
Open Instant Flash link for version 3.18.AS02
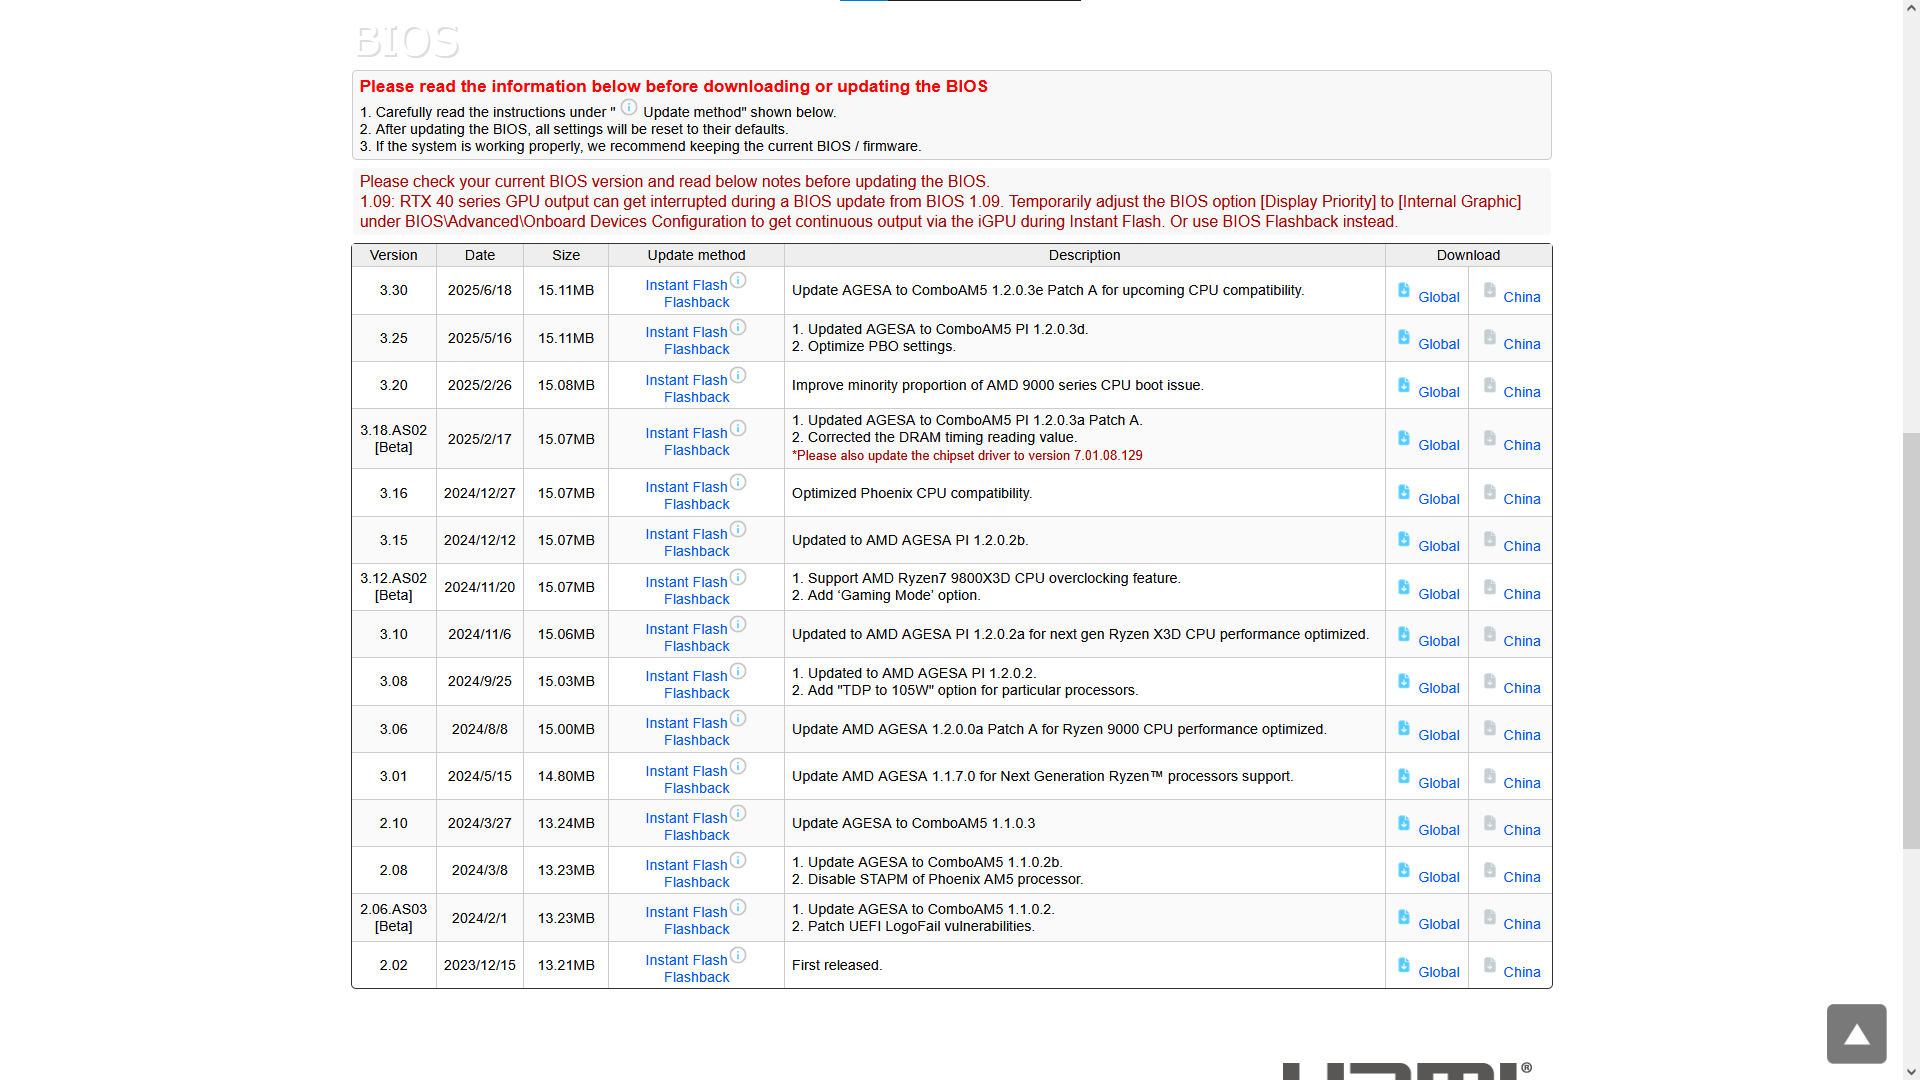686,433
